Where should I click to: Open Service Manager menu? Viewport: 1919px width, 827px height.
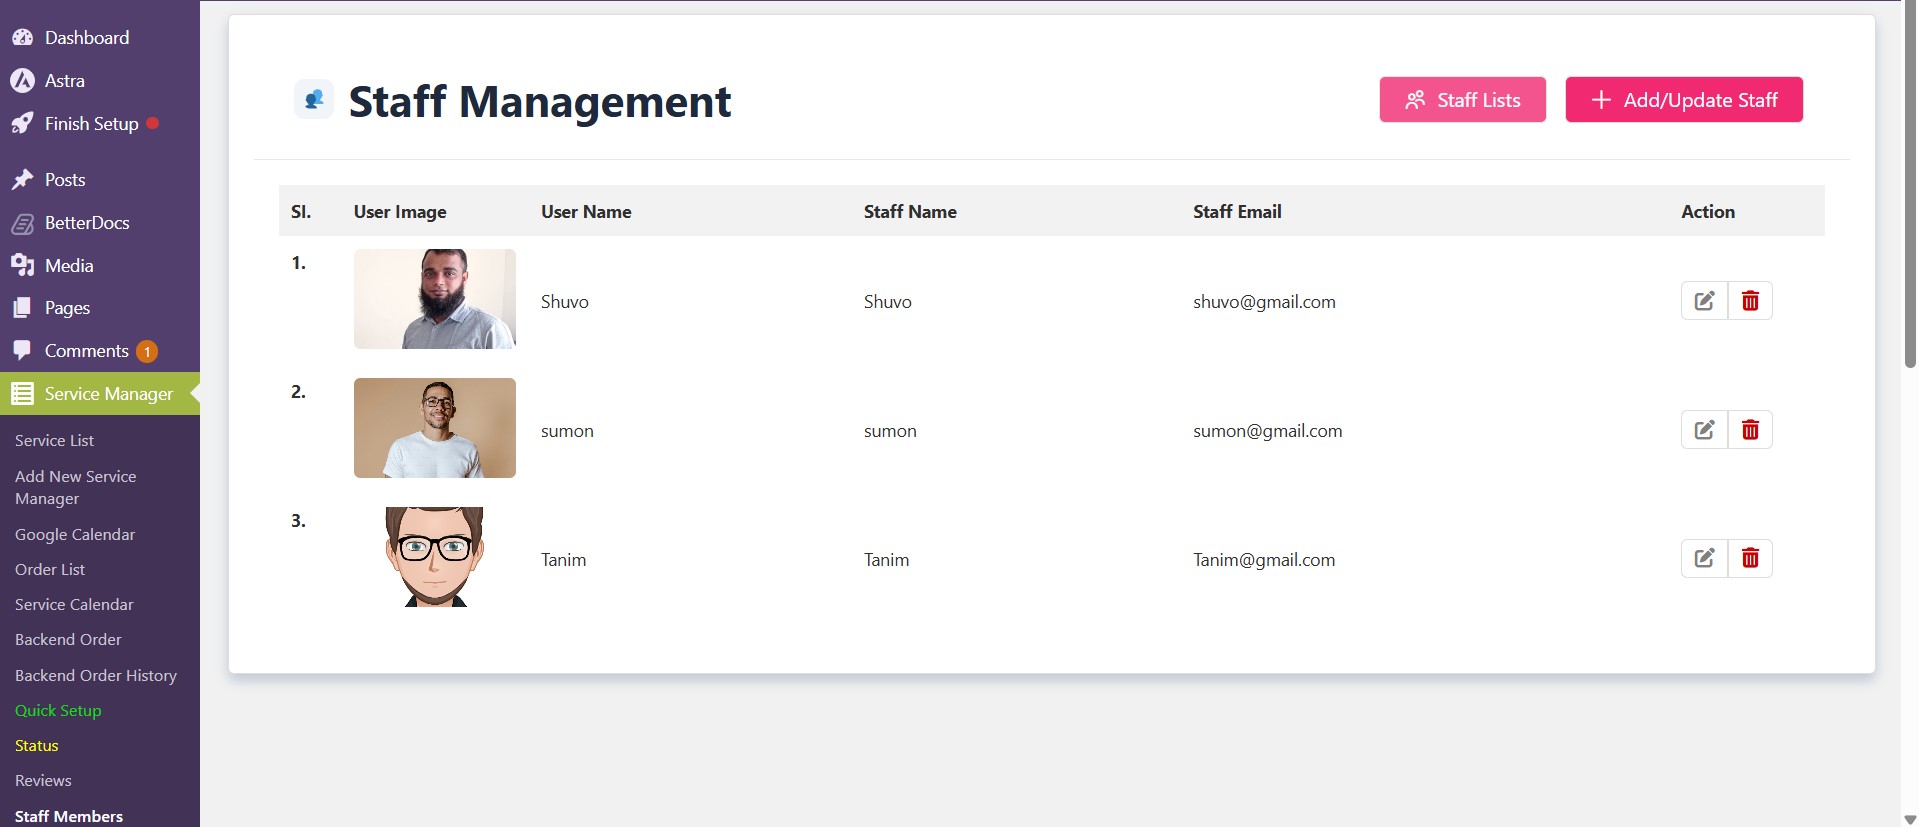(108, 394)
